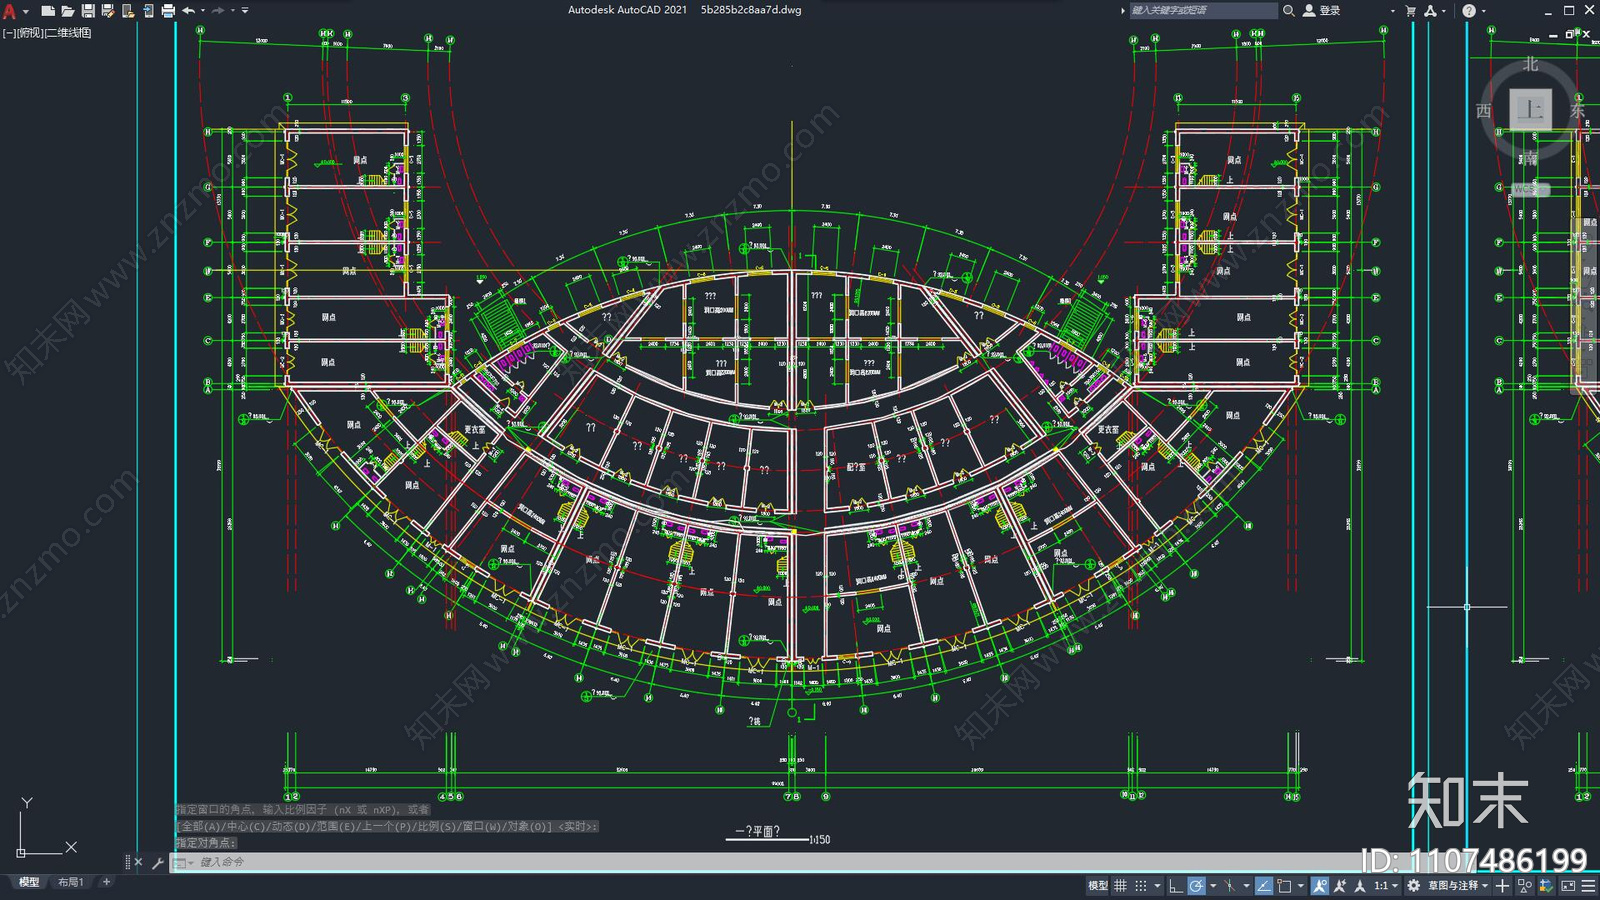1600x900 pixels.
Task: Click ViewCube west direction 西
Action: [1484, 110]
